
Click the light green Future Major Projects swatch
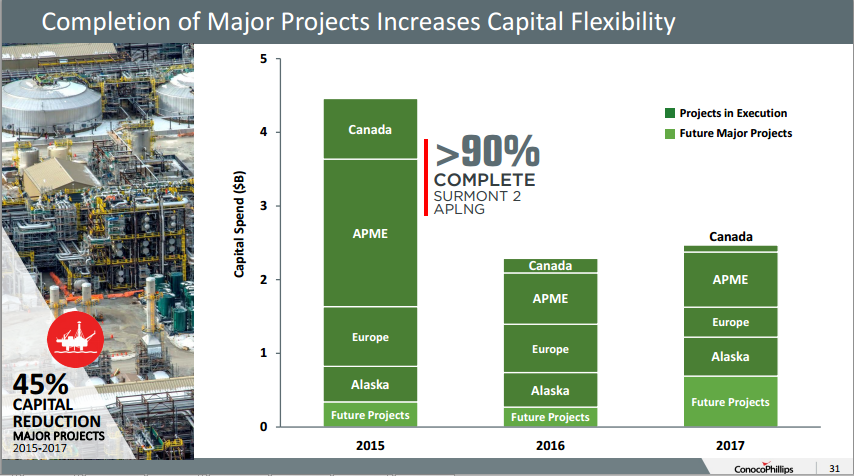(x=670, y=133)
